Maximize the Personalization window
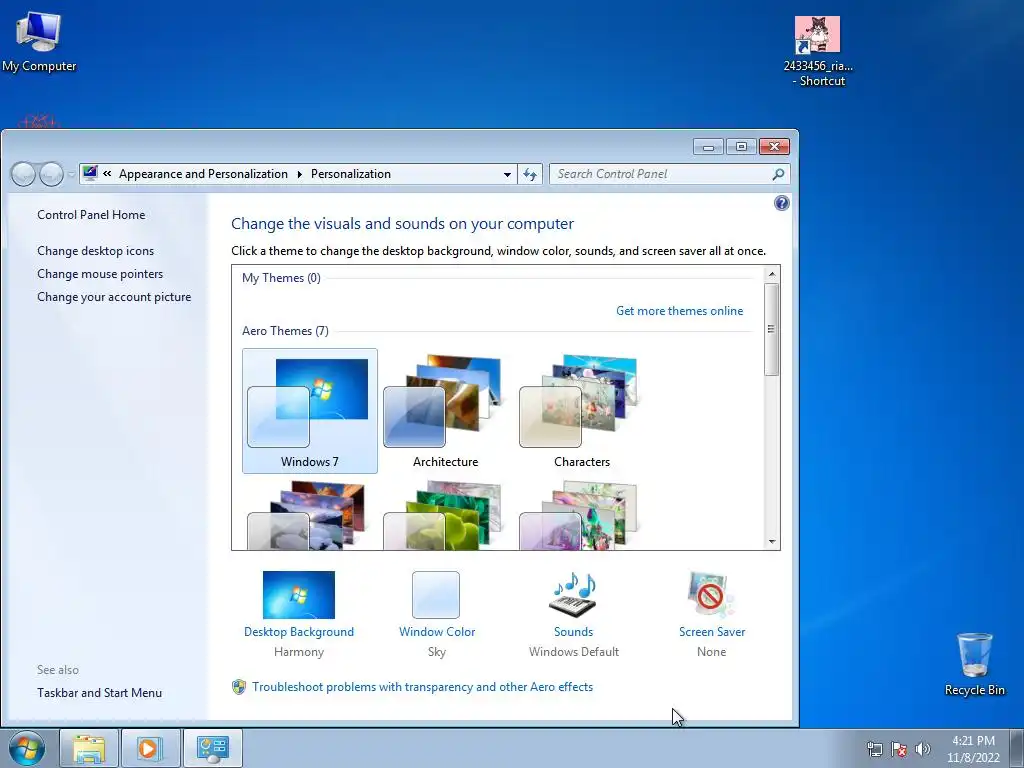 point(741,147)
